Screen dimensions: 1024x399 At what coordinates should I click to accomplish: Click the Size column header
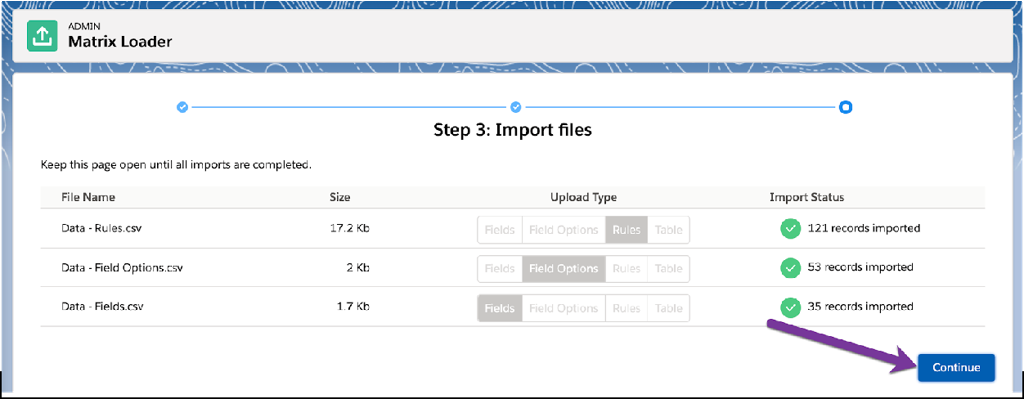[x=340, y=197]
